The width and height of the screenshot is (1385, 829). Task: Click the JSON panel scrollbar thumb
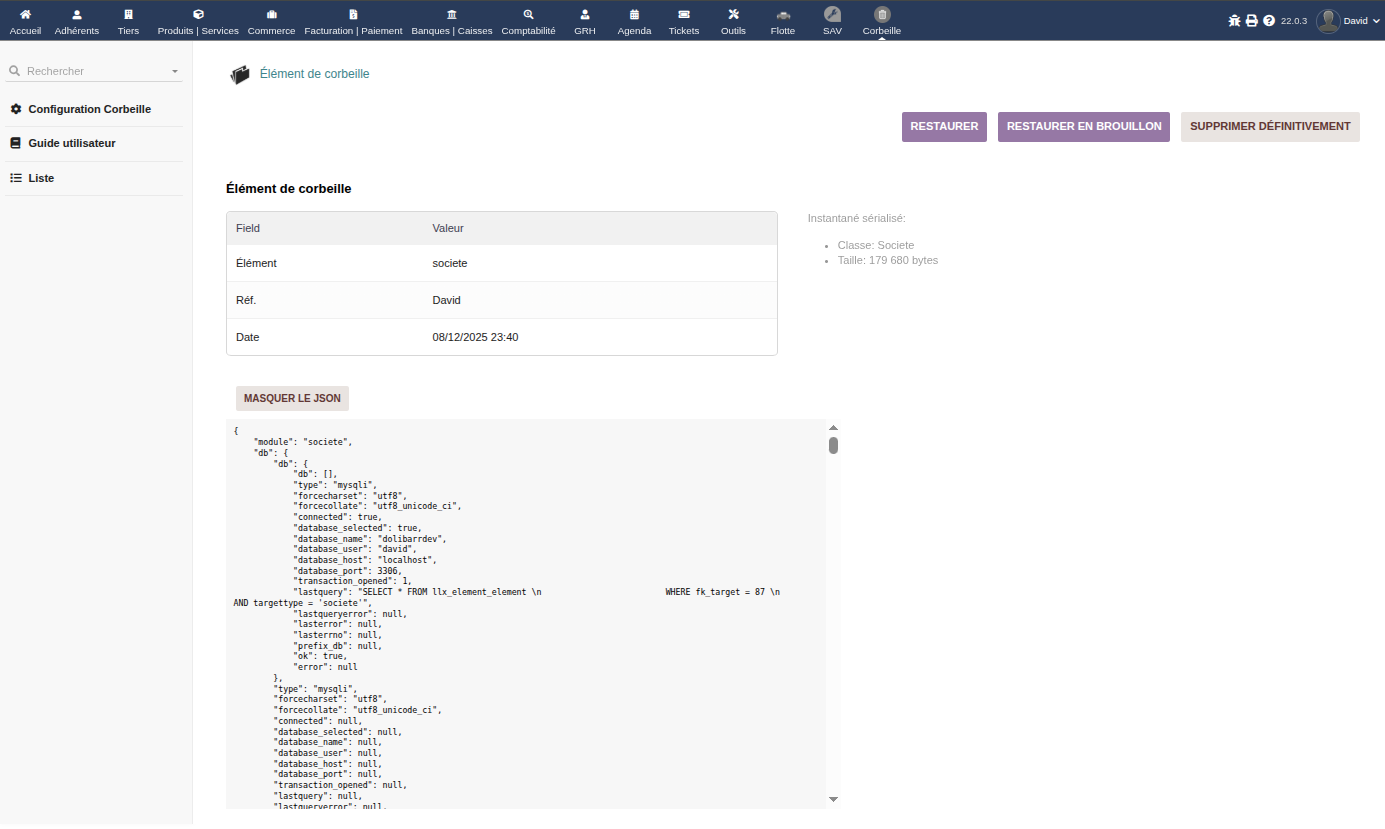click(x=833, y=446)
